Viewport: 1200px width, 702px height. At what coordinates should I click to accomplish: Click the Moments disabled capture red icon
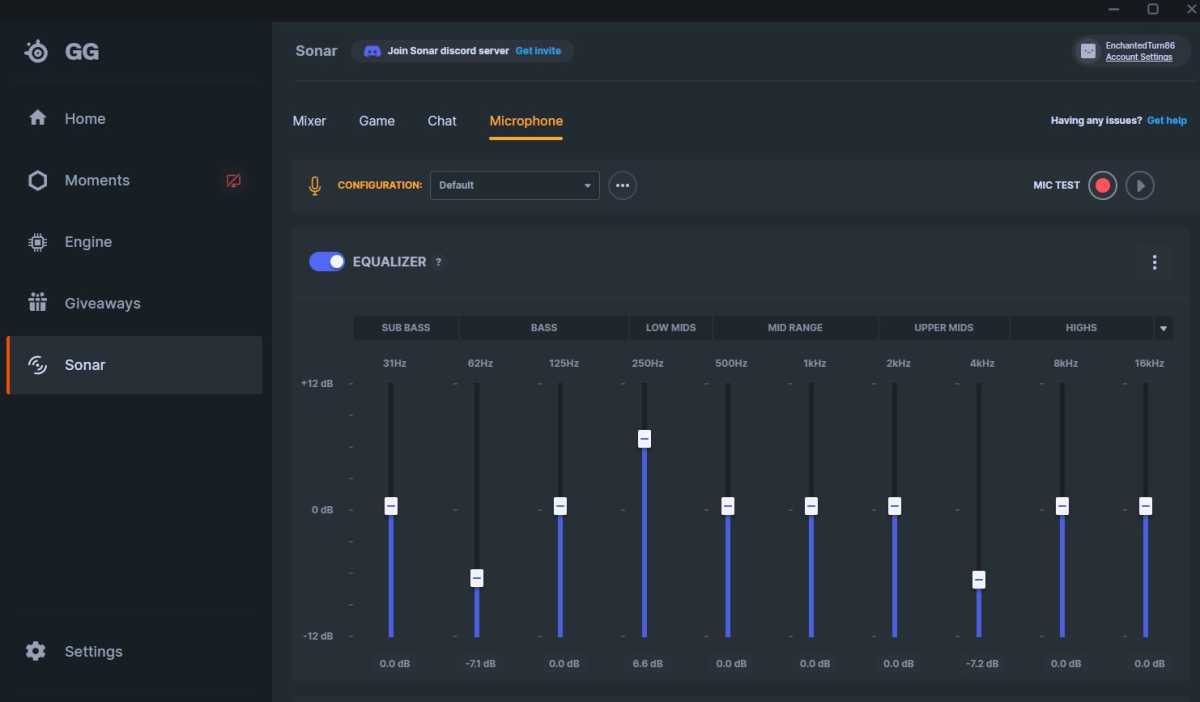pos(233,181)
